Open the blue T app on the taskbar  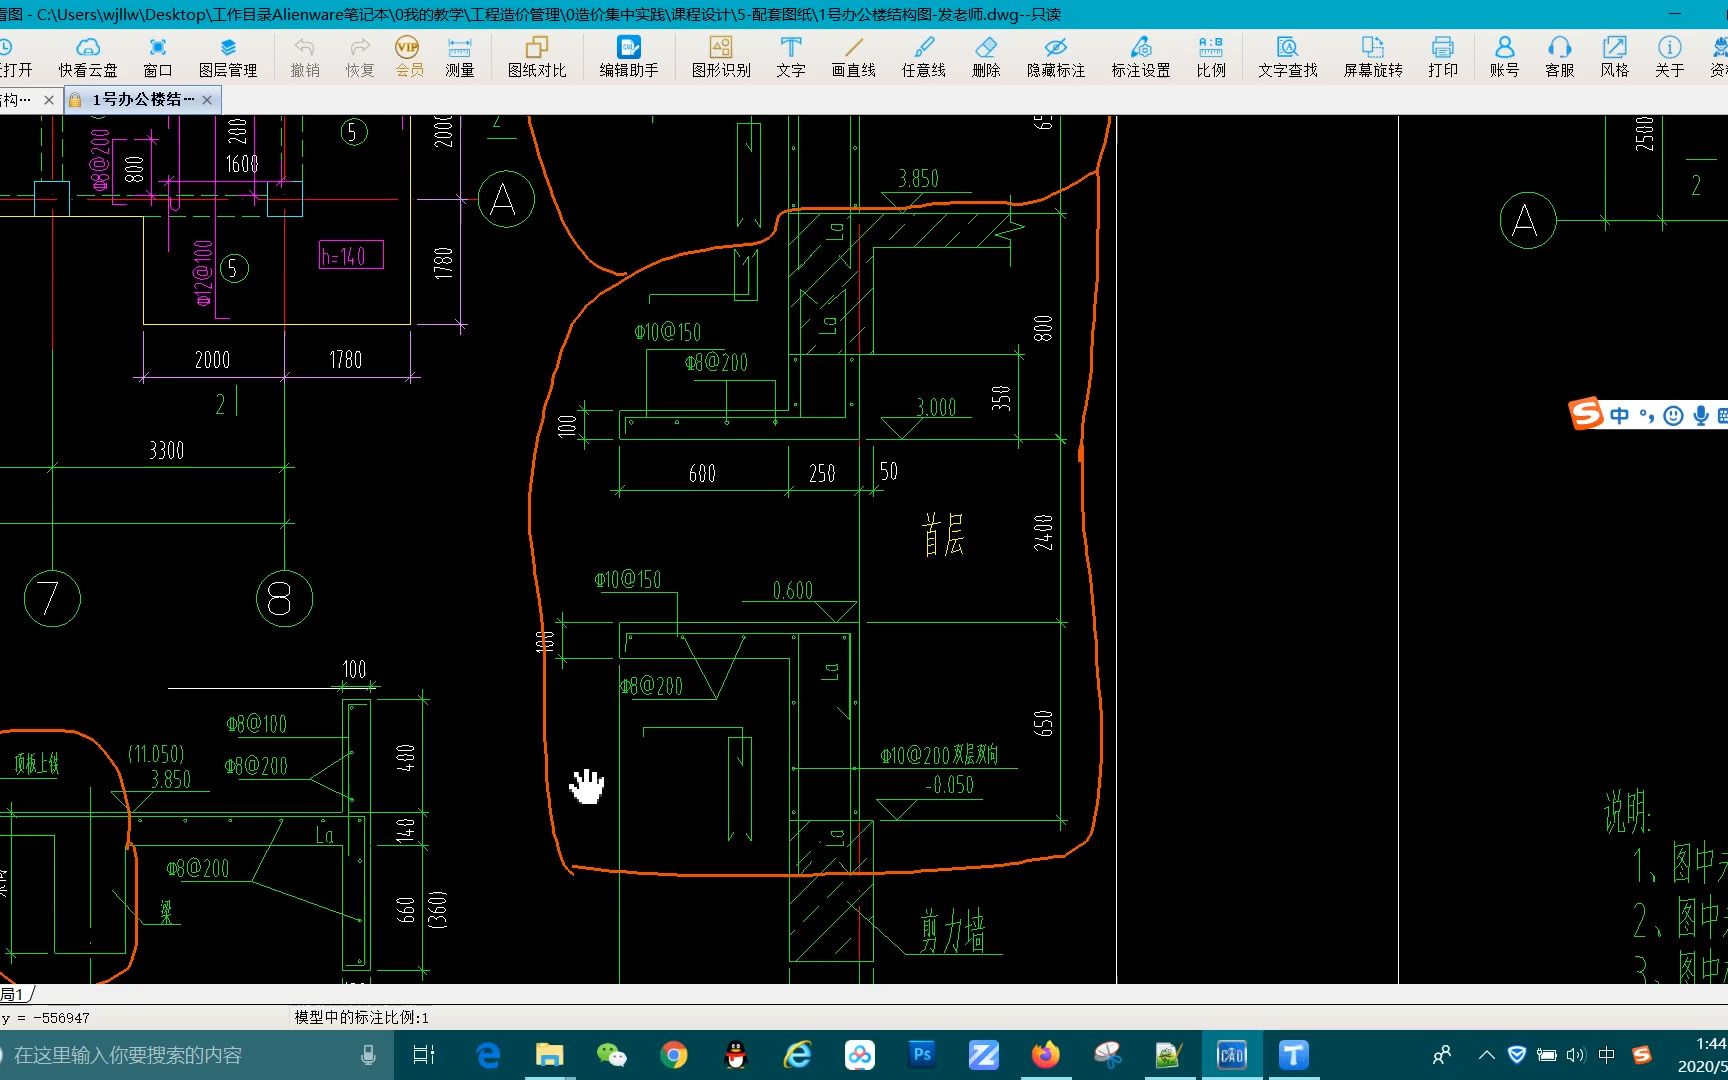click(1293, 1055)
